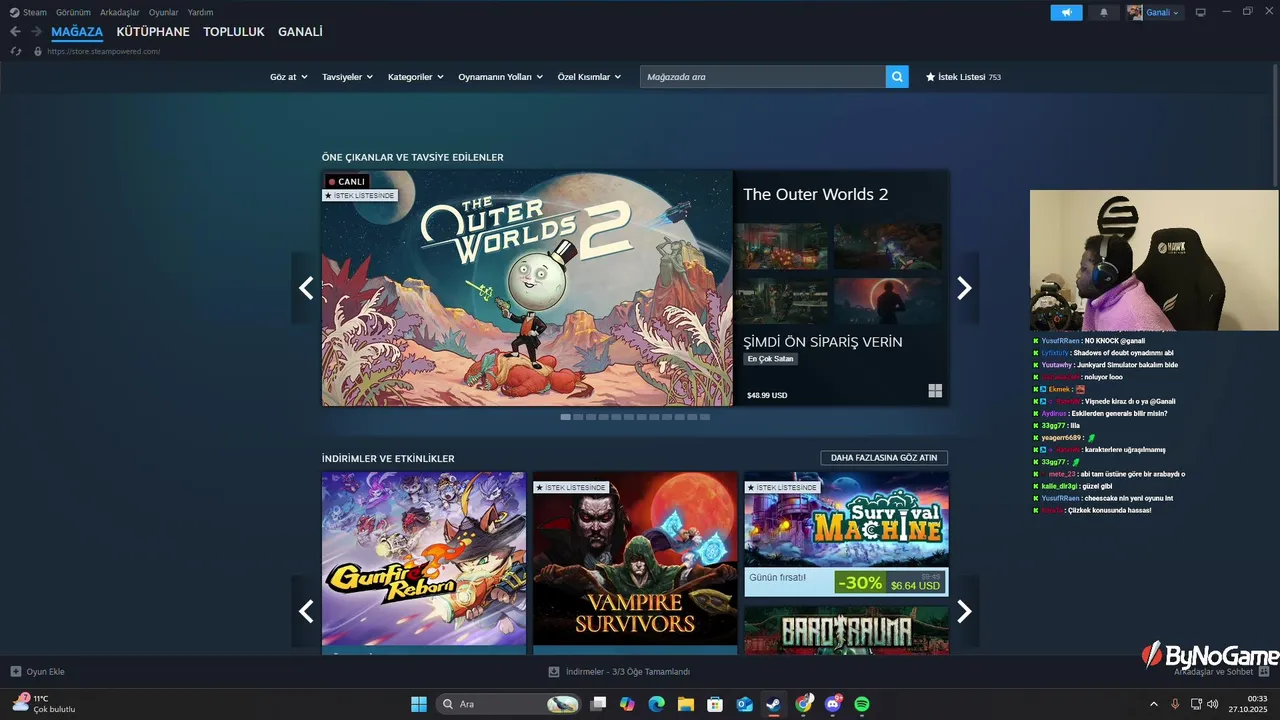1280x720 pixels.
Task: Expand the Özel Kısımlar dropdown
Action: point(589,77)
